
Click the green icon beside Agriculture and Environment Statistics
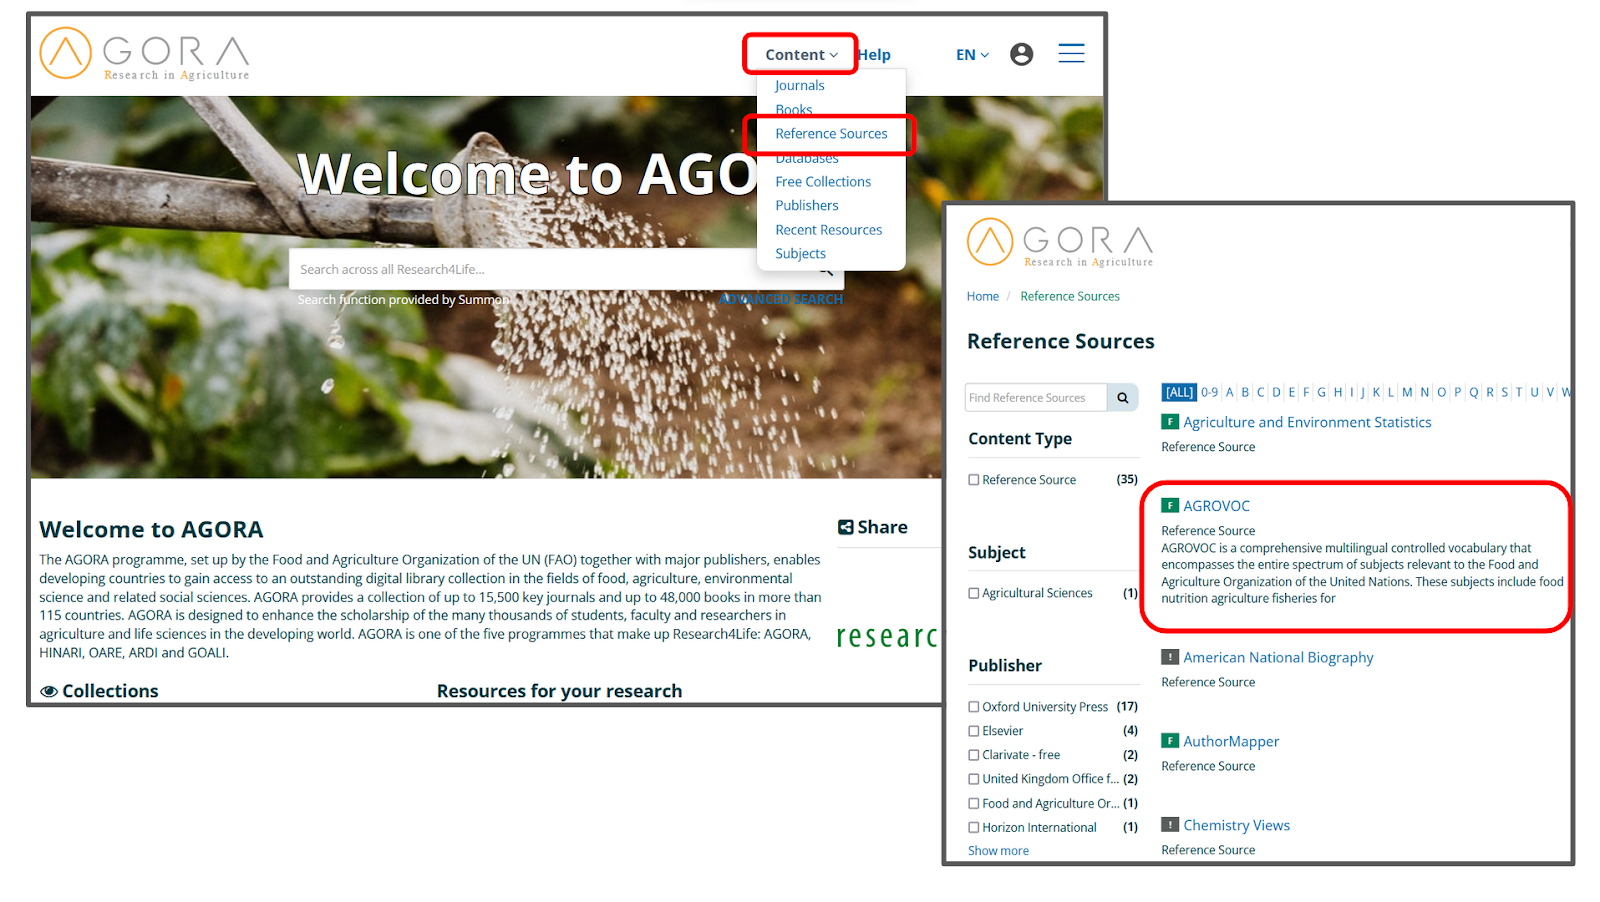pyautogui.click(x=1170, y=422)
